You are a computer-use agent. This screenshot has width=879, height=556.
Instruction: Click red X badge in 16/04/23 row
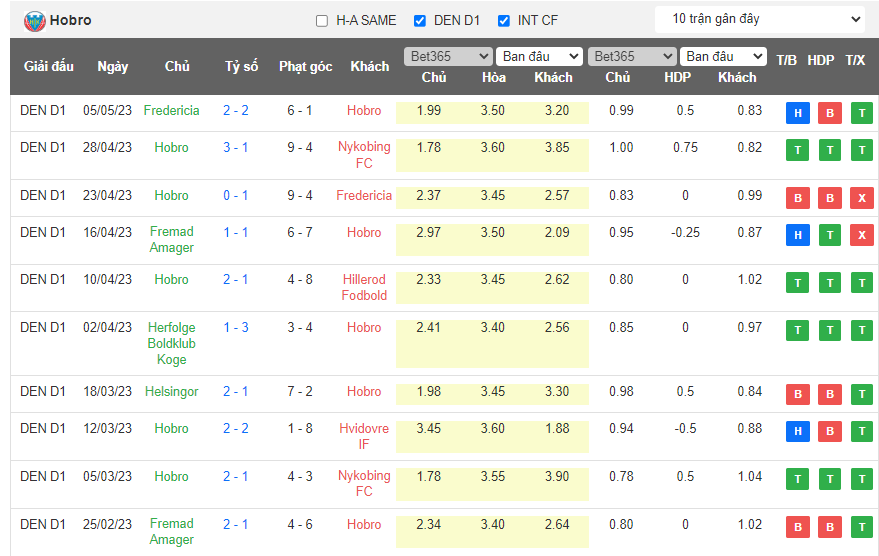(x=861, y=235)
